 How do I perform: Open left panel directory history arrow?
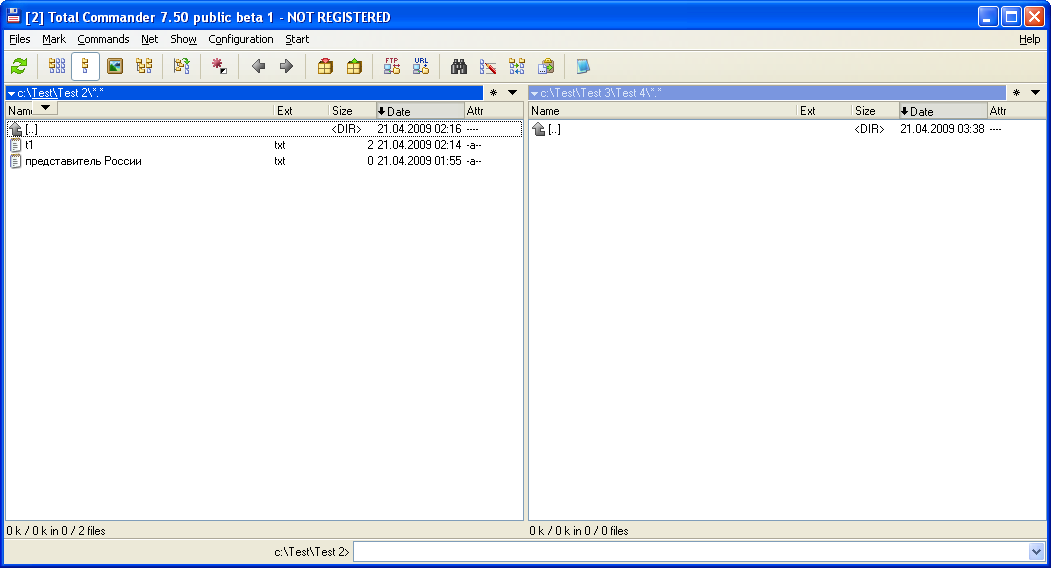coord(513,93)
